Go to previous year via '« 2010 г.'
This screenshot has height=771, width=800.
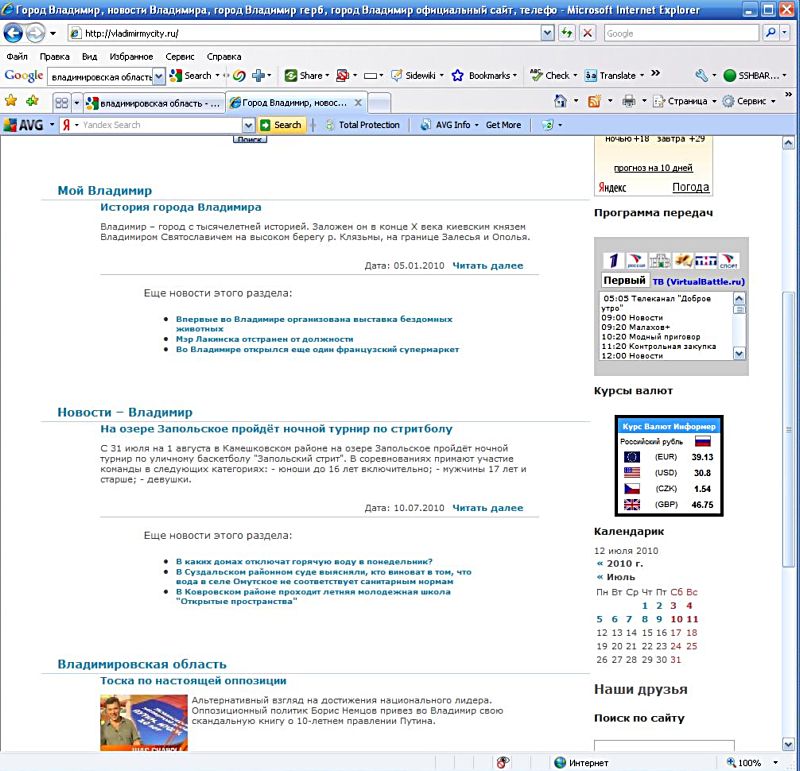click(620, 564)
